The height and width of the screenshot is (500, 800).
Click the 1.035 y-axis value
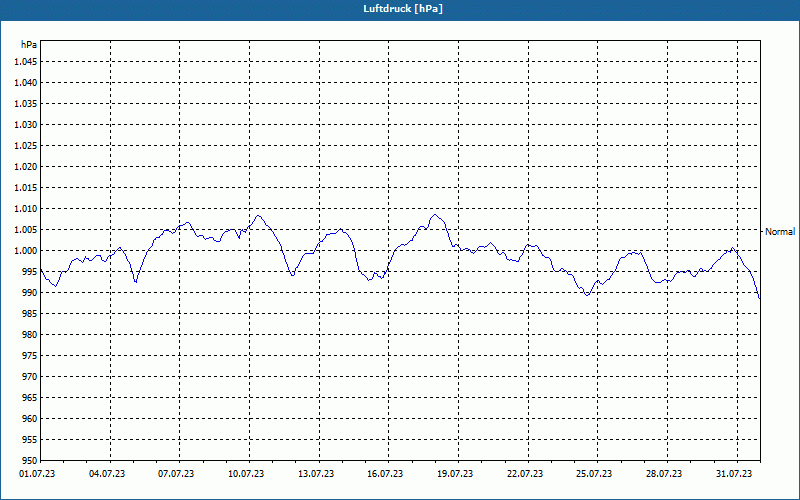(x=25, y=104)
